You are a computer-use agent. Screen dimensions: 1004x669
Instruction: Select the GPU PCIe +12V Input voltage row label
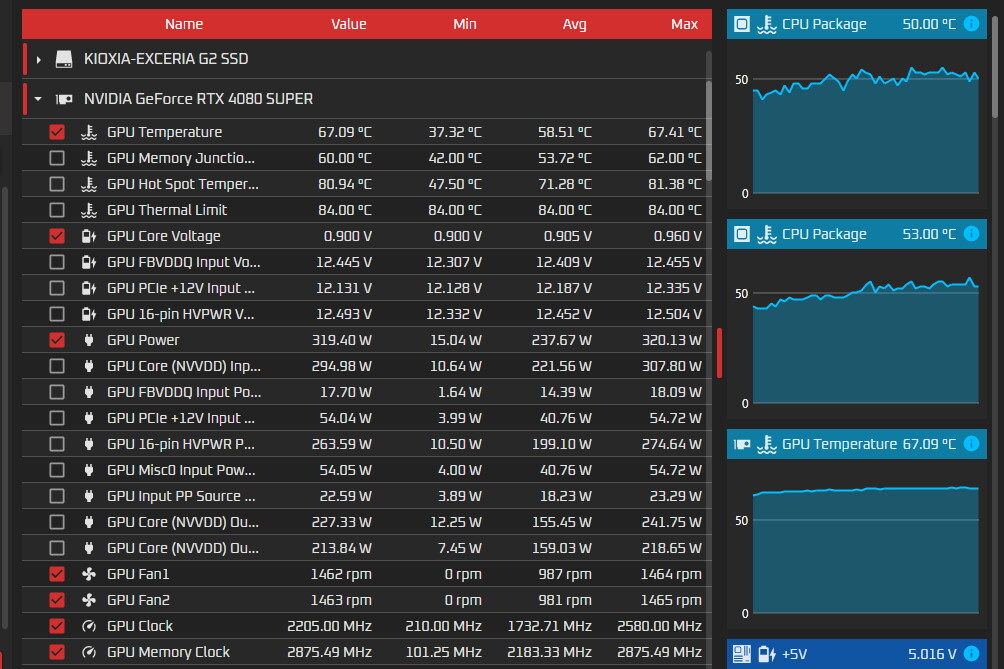click(x=181, y=288)
